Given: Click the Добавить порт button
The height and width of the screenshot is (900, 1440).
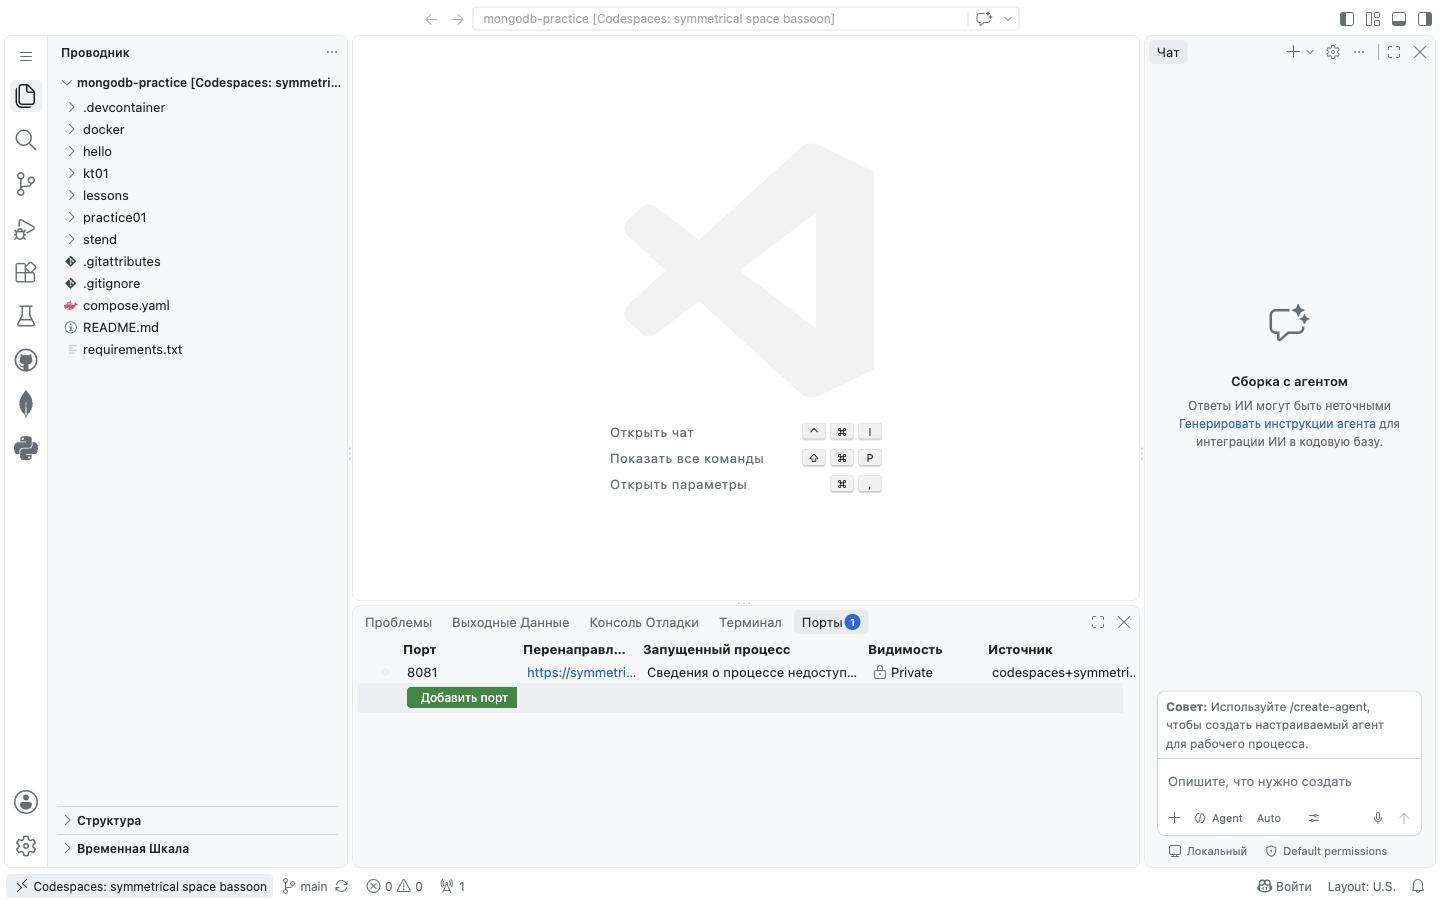Looking at the screenshot, I should coord(462,698).
